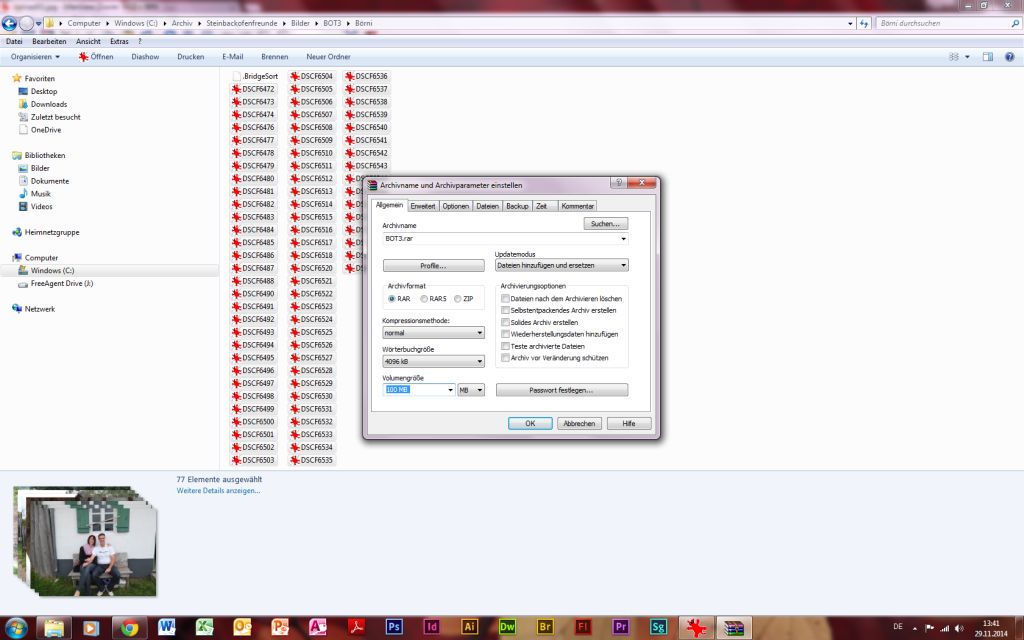1024x640 pixels.
Task: Enable Selbstentpackendes Archiv erstellen
Action: click(505, 310)
